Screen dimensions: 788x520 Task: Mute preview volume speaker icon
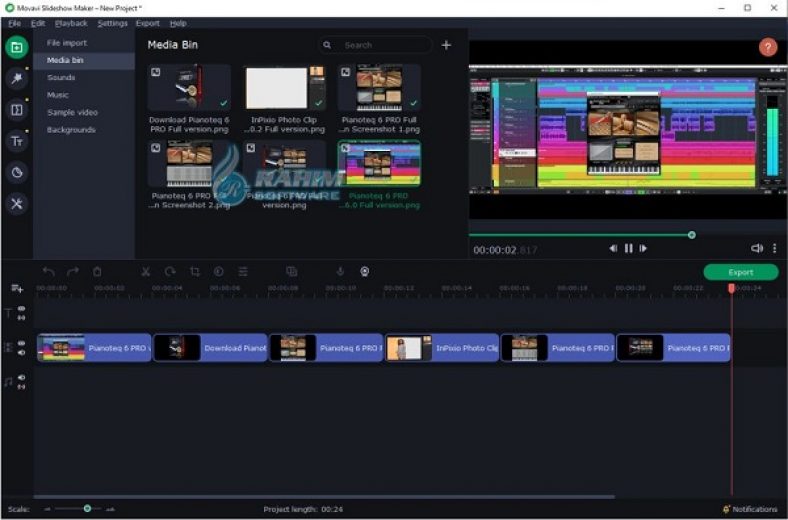click(757, 248)
